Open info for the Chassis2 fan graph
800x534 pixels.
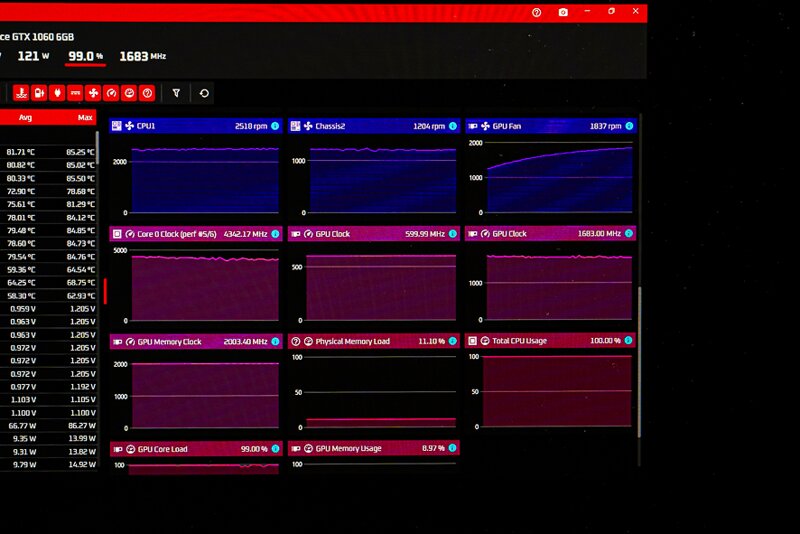pyautogui.click(x=453, y=126)
